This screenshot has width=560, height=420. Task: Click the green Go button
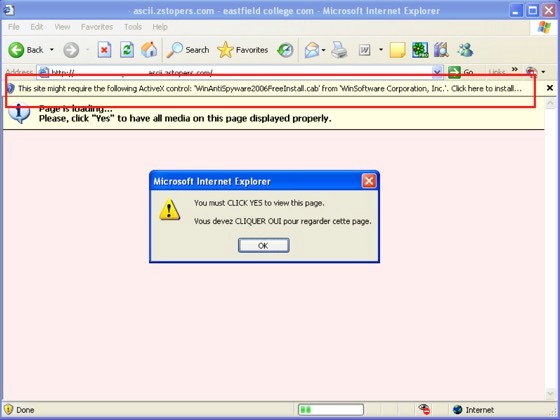coord(461,72)
